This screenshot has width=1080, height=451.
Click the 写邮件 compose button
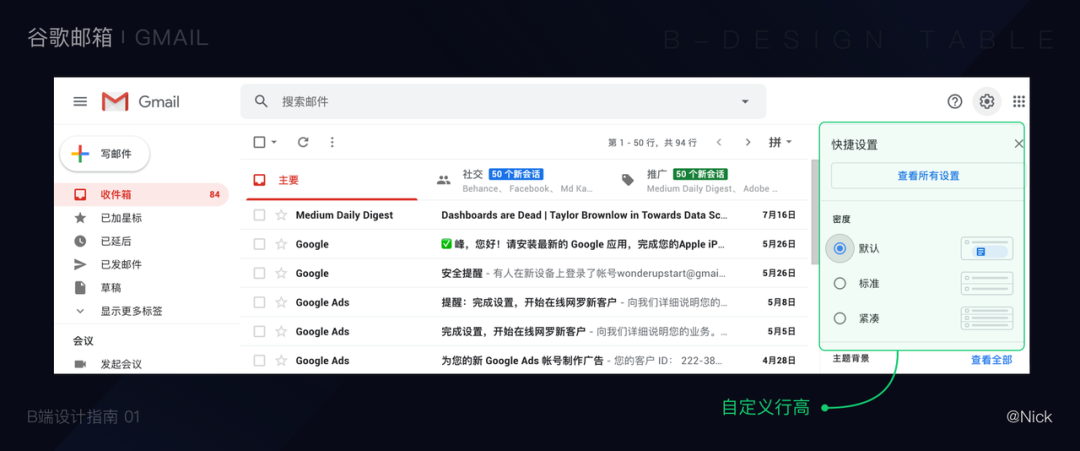[x=105, y=154]
